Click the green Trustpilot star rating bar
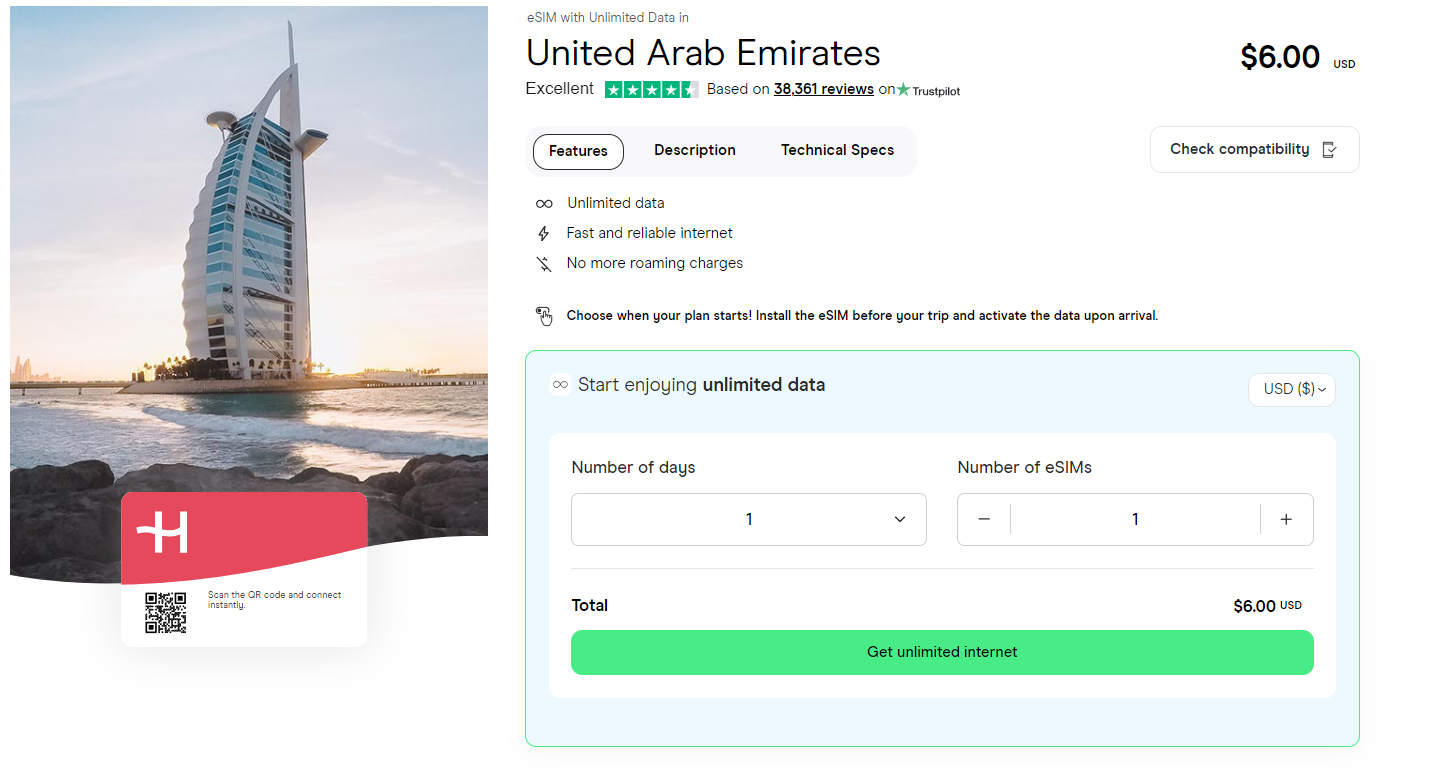The width and height of the screenshot is (1446, 768). (651, 89)
